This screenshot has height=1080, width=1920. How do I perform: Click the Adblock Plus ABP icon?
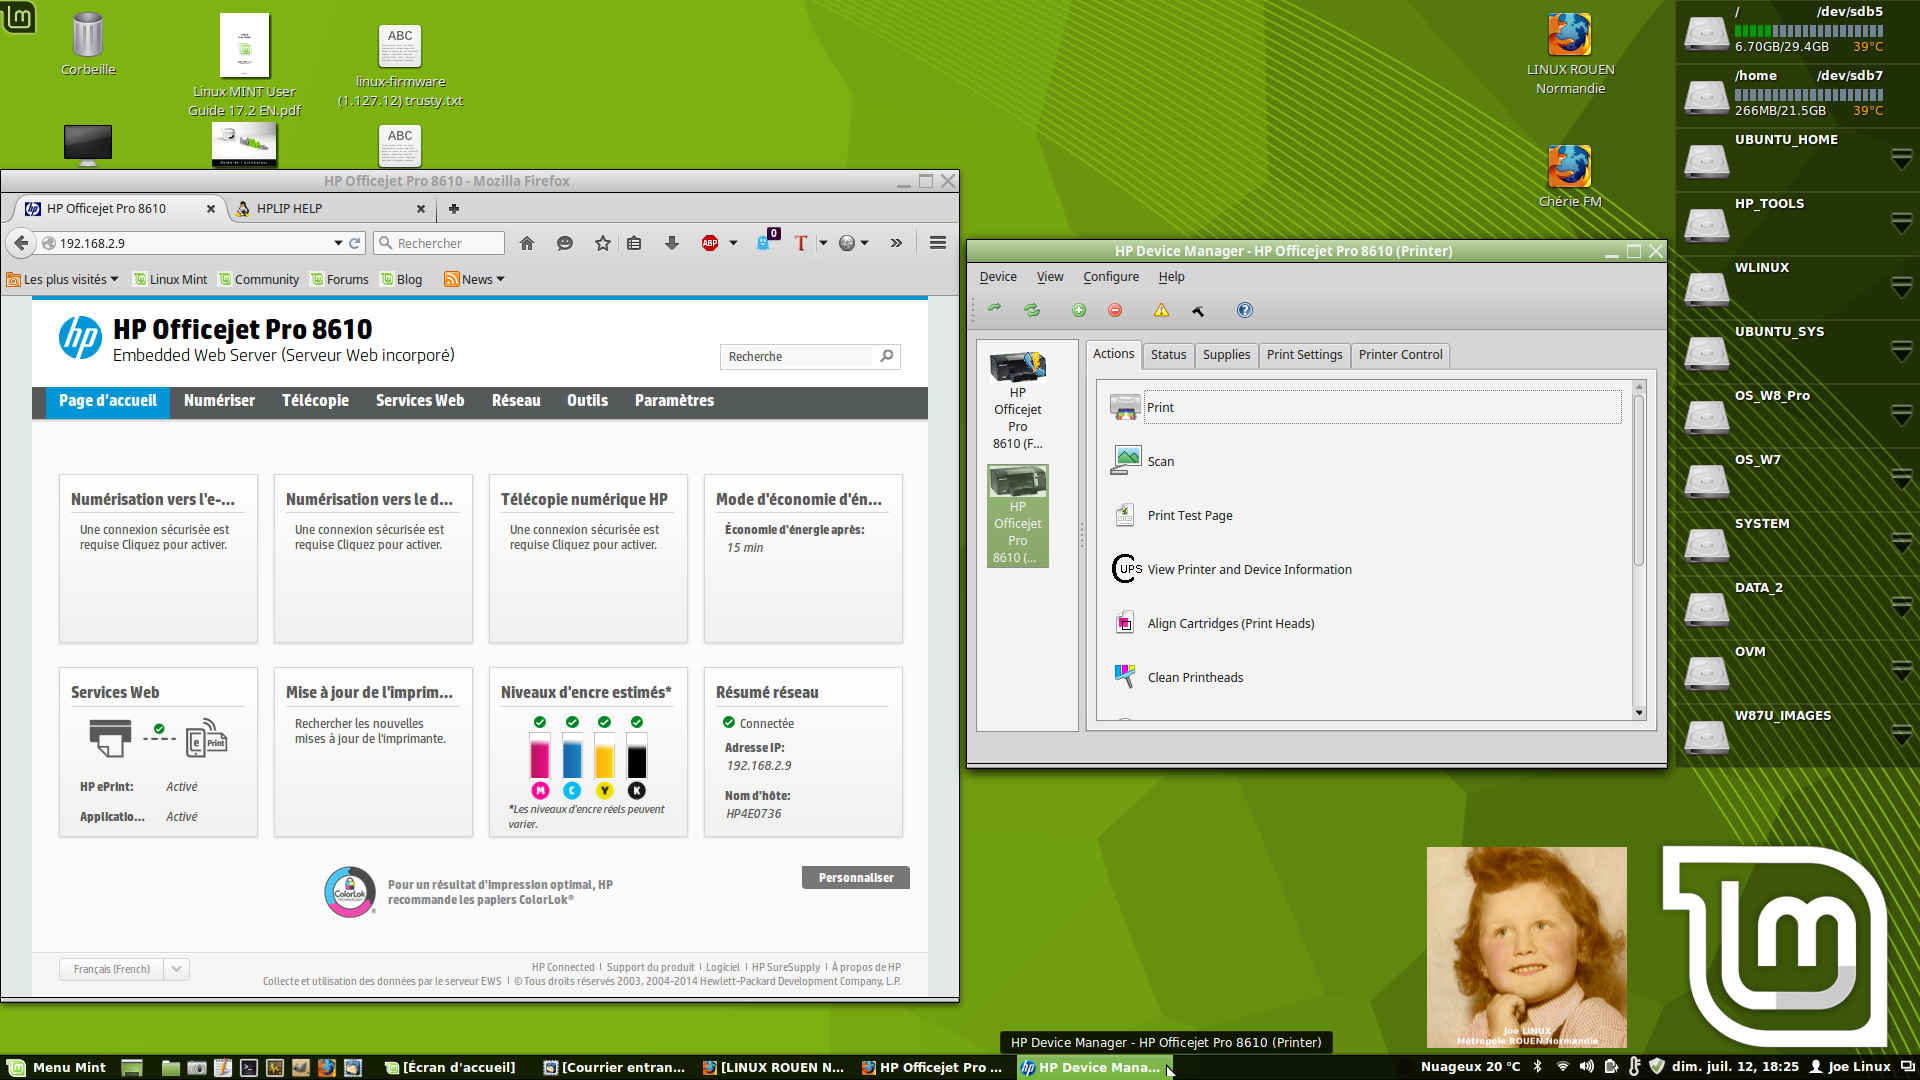click(x=710, y=243)
